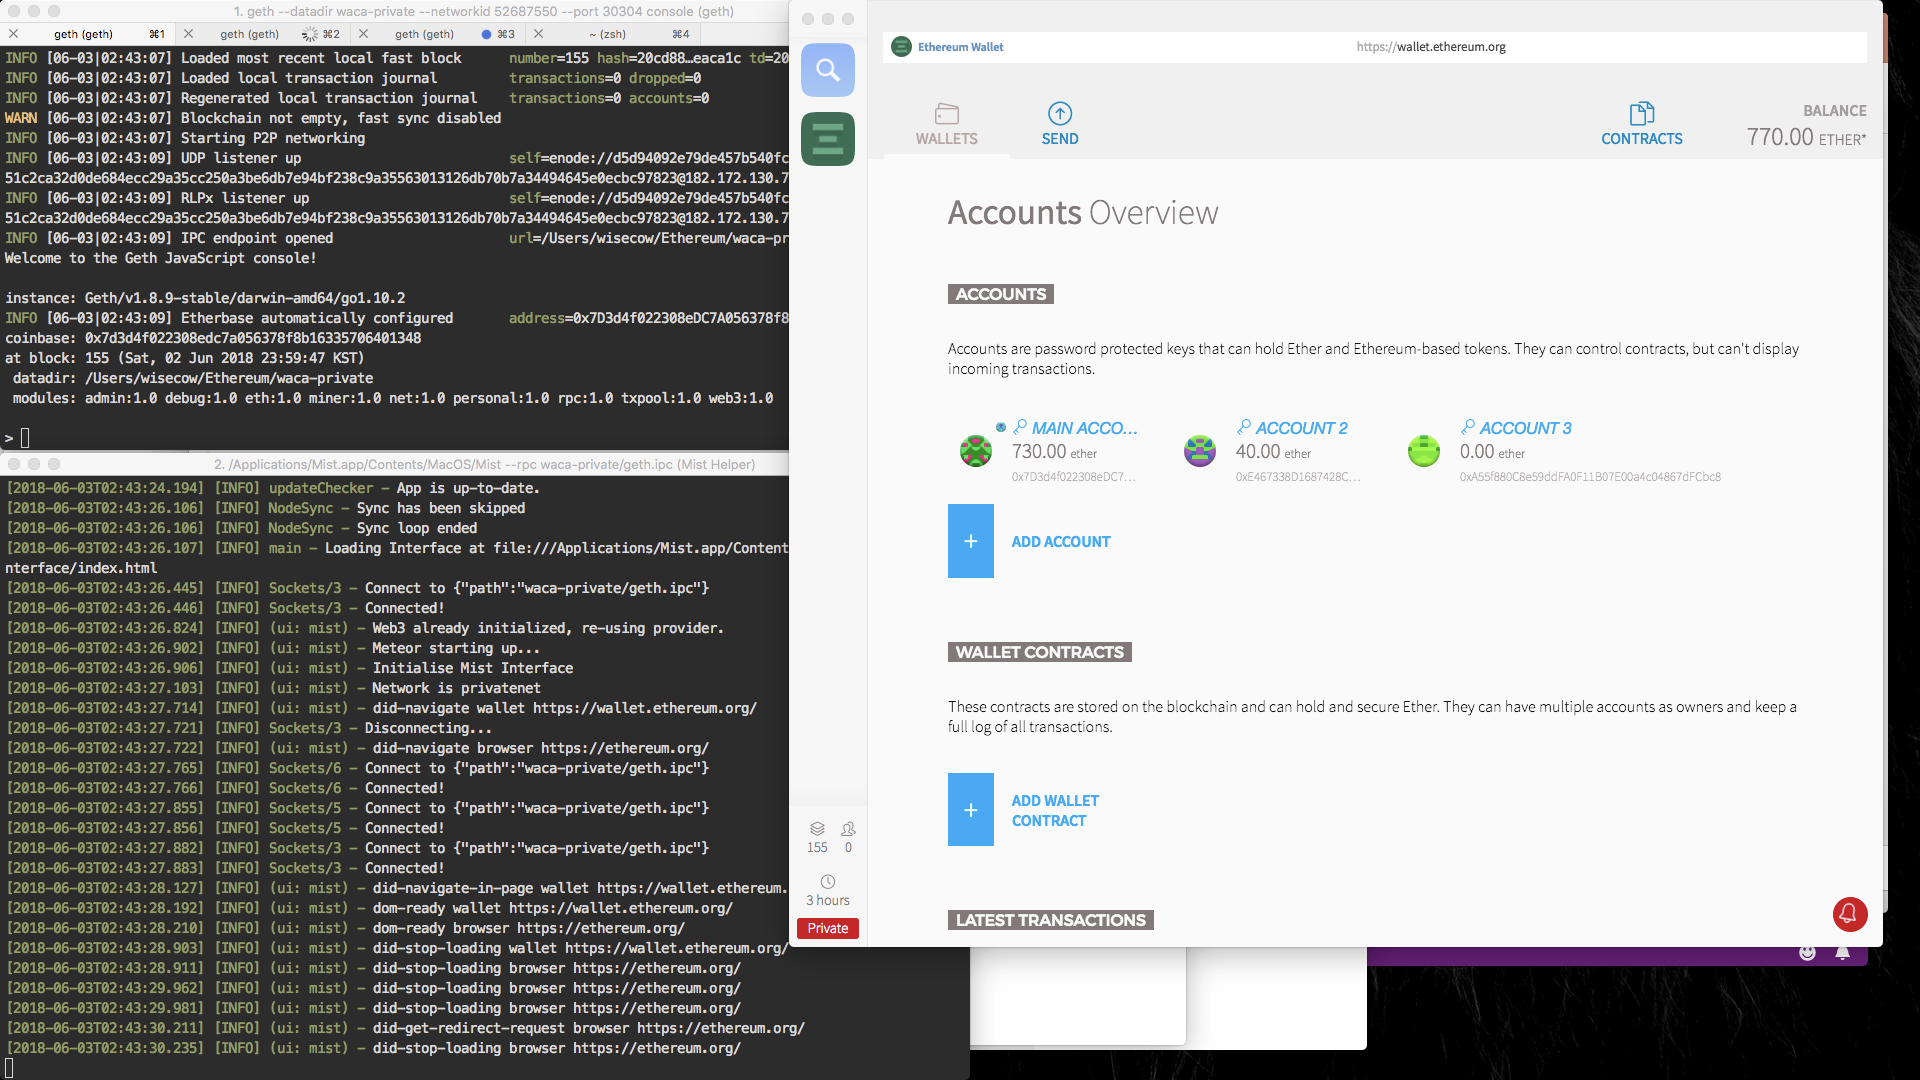Click the peers count icon
1920x1080 pixels.
coord(848,829)
